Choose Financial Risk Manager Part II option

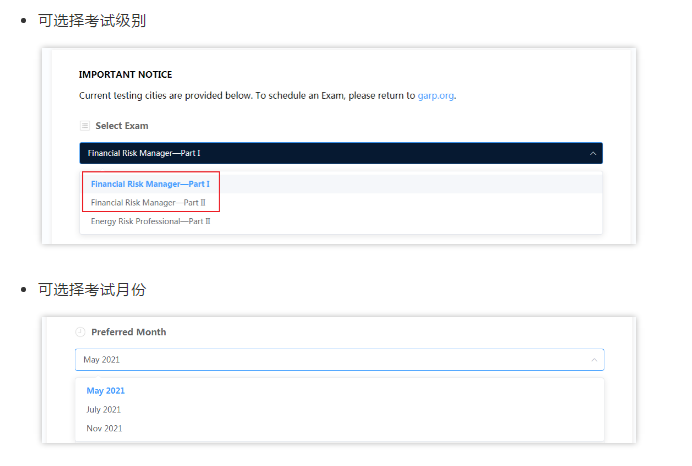pos(148,202)
